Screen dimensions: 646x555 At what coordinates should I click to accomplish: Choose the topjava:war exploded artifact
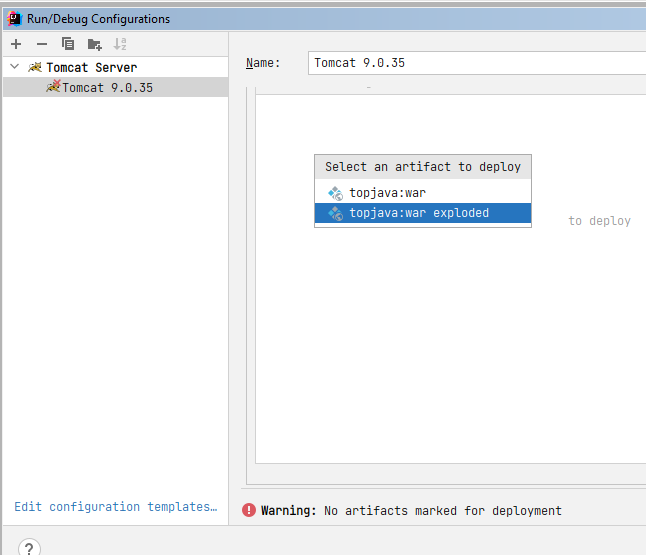423,213
